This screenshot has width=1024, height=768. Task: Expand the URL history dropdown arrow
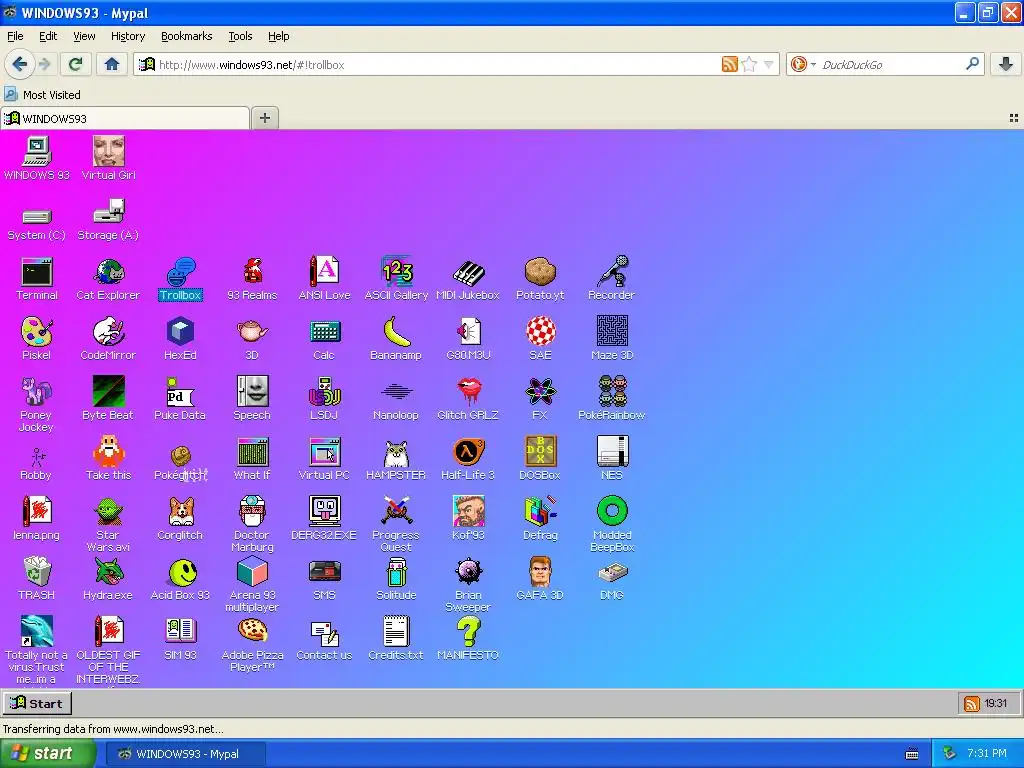click(769, 65)
